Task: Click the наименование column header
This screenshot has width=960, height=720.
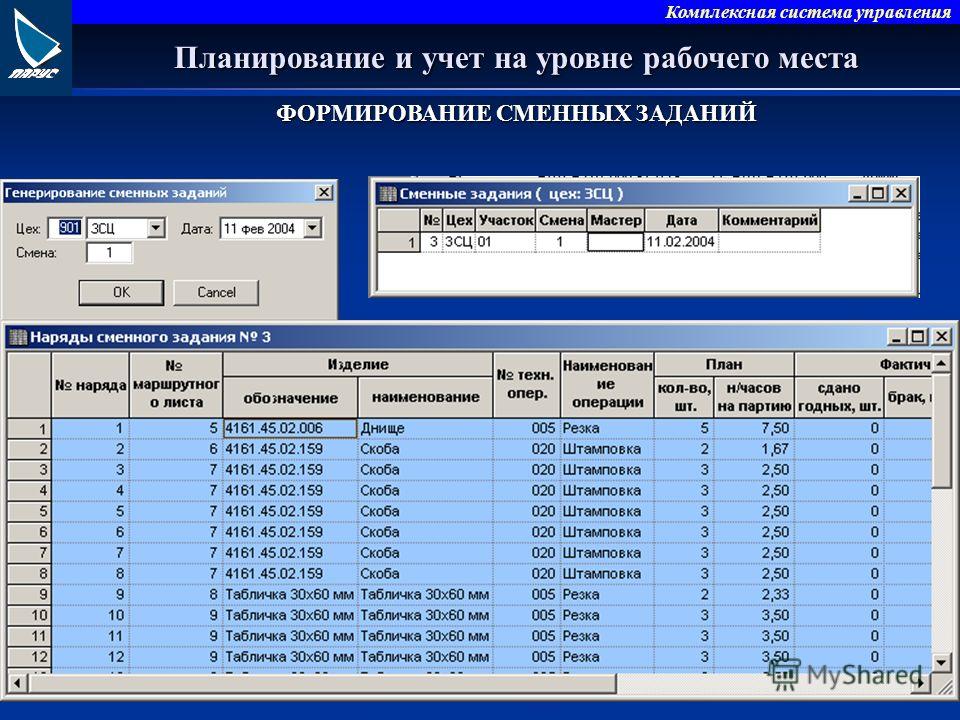Action: click(426, 397)
